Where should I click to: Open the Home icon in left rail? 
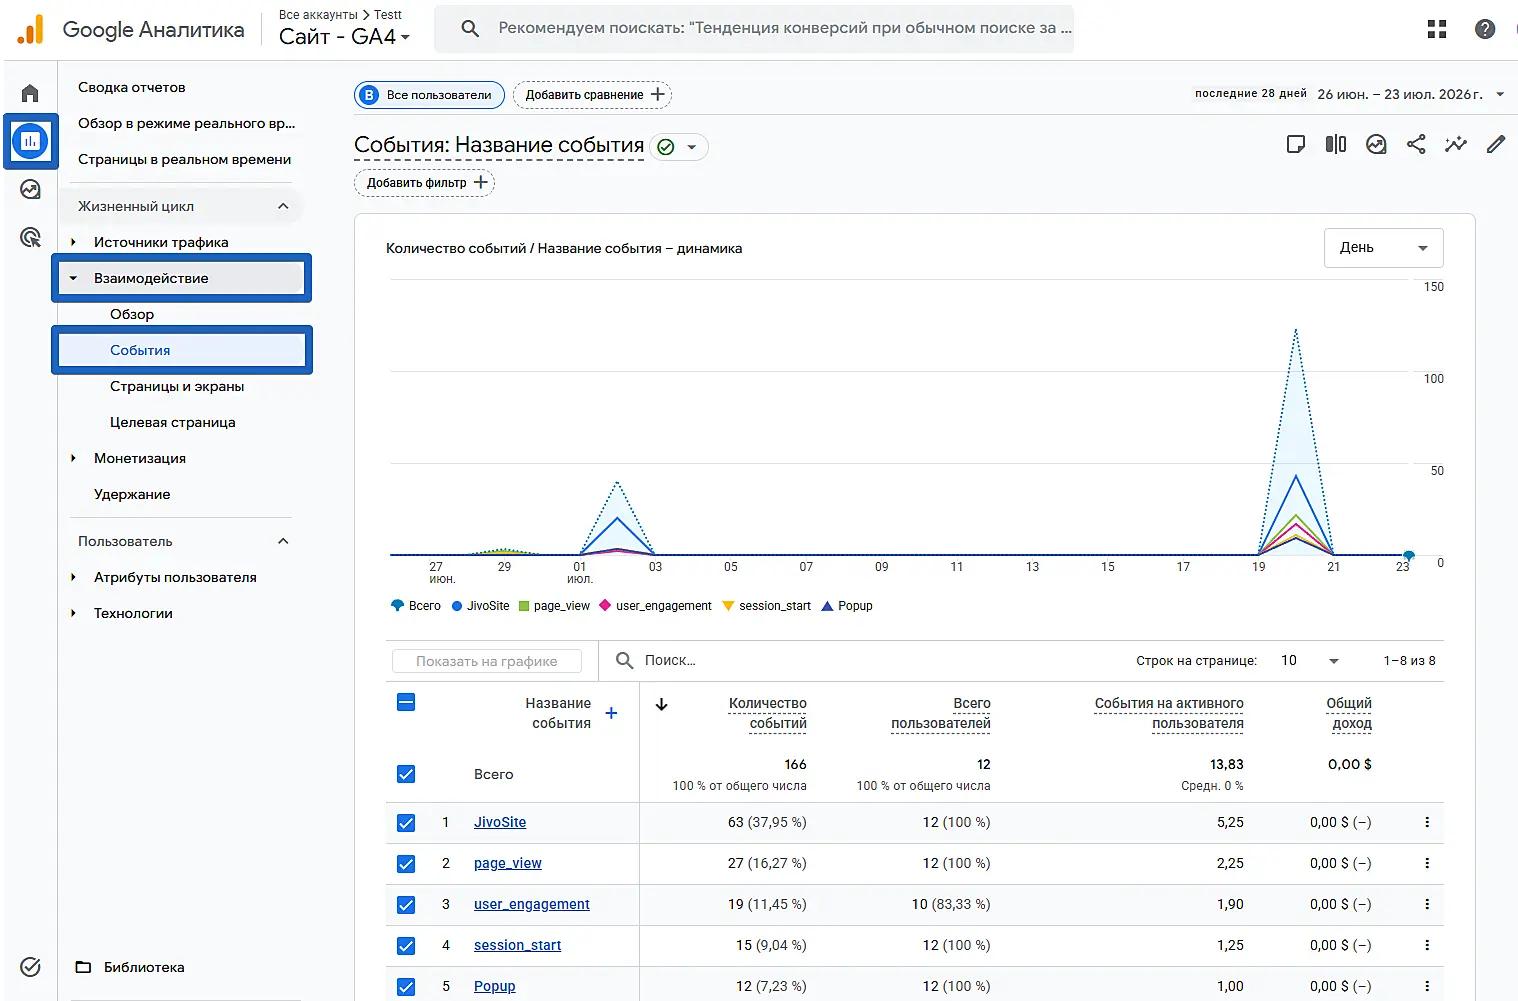click(x=30, y=93)
